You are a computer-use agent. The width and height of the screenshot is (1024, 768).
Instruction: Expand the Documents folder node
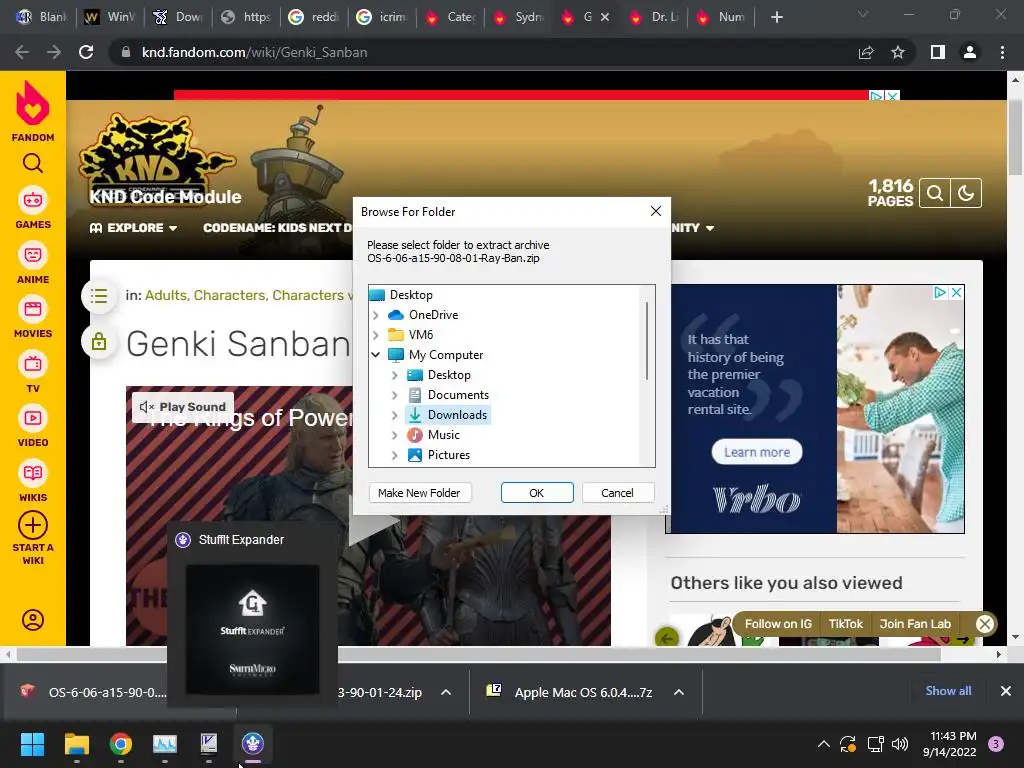tap(394, 395)
